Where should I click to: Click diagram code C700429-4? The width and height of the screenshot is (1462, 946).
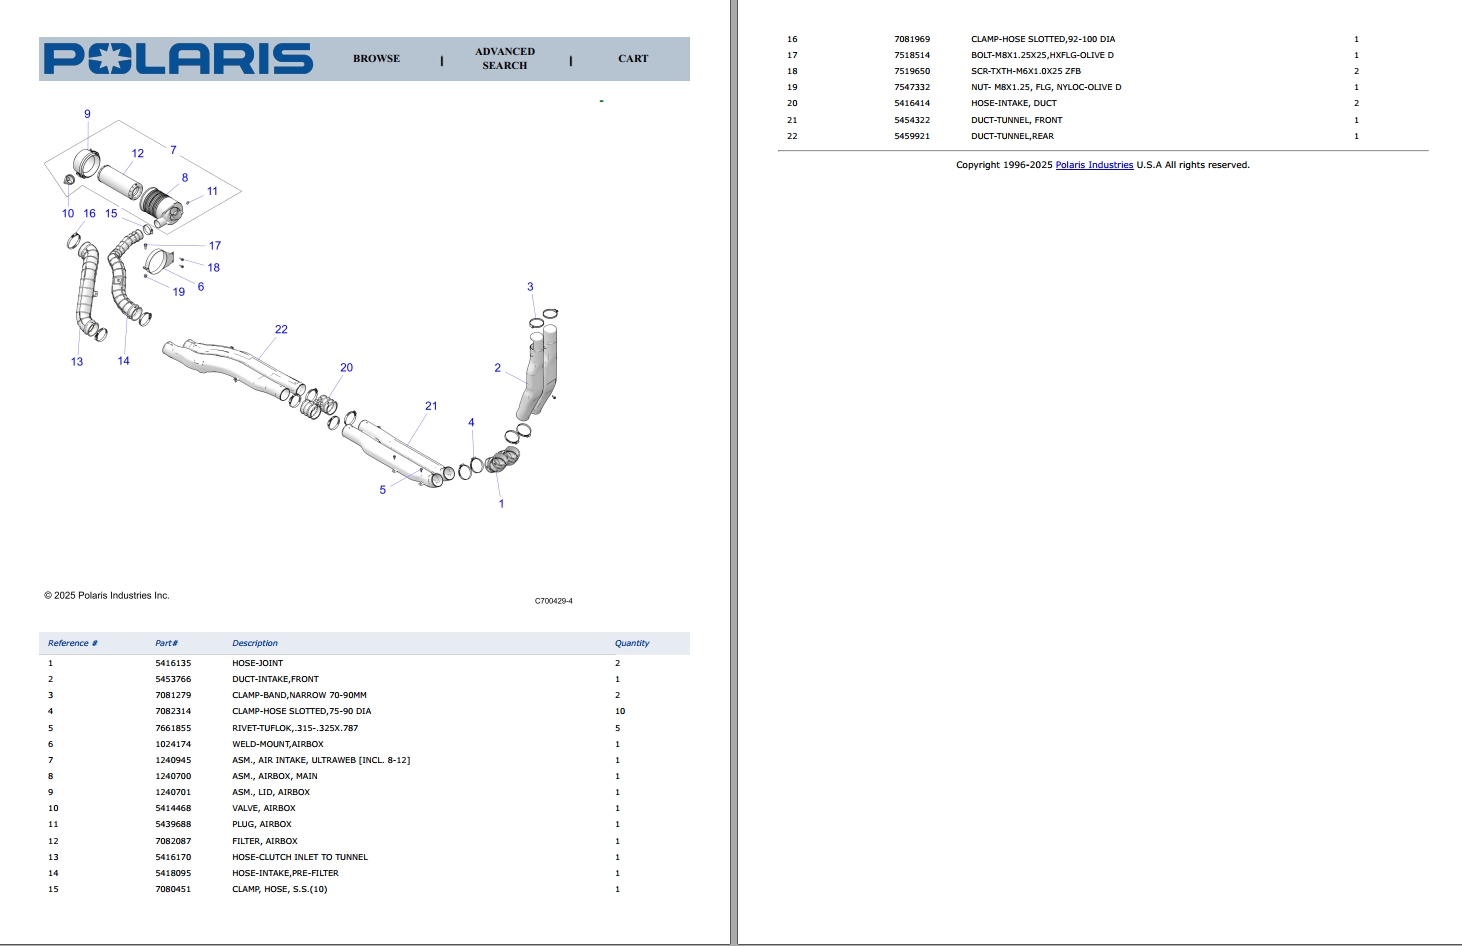click(x=554, y=601)
